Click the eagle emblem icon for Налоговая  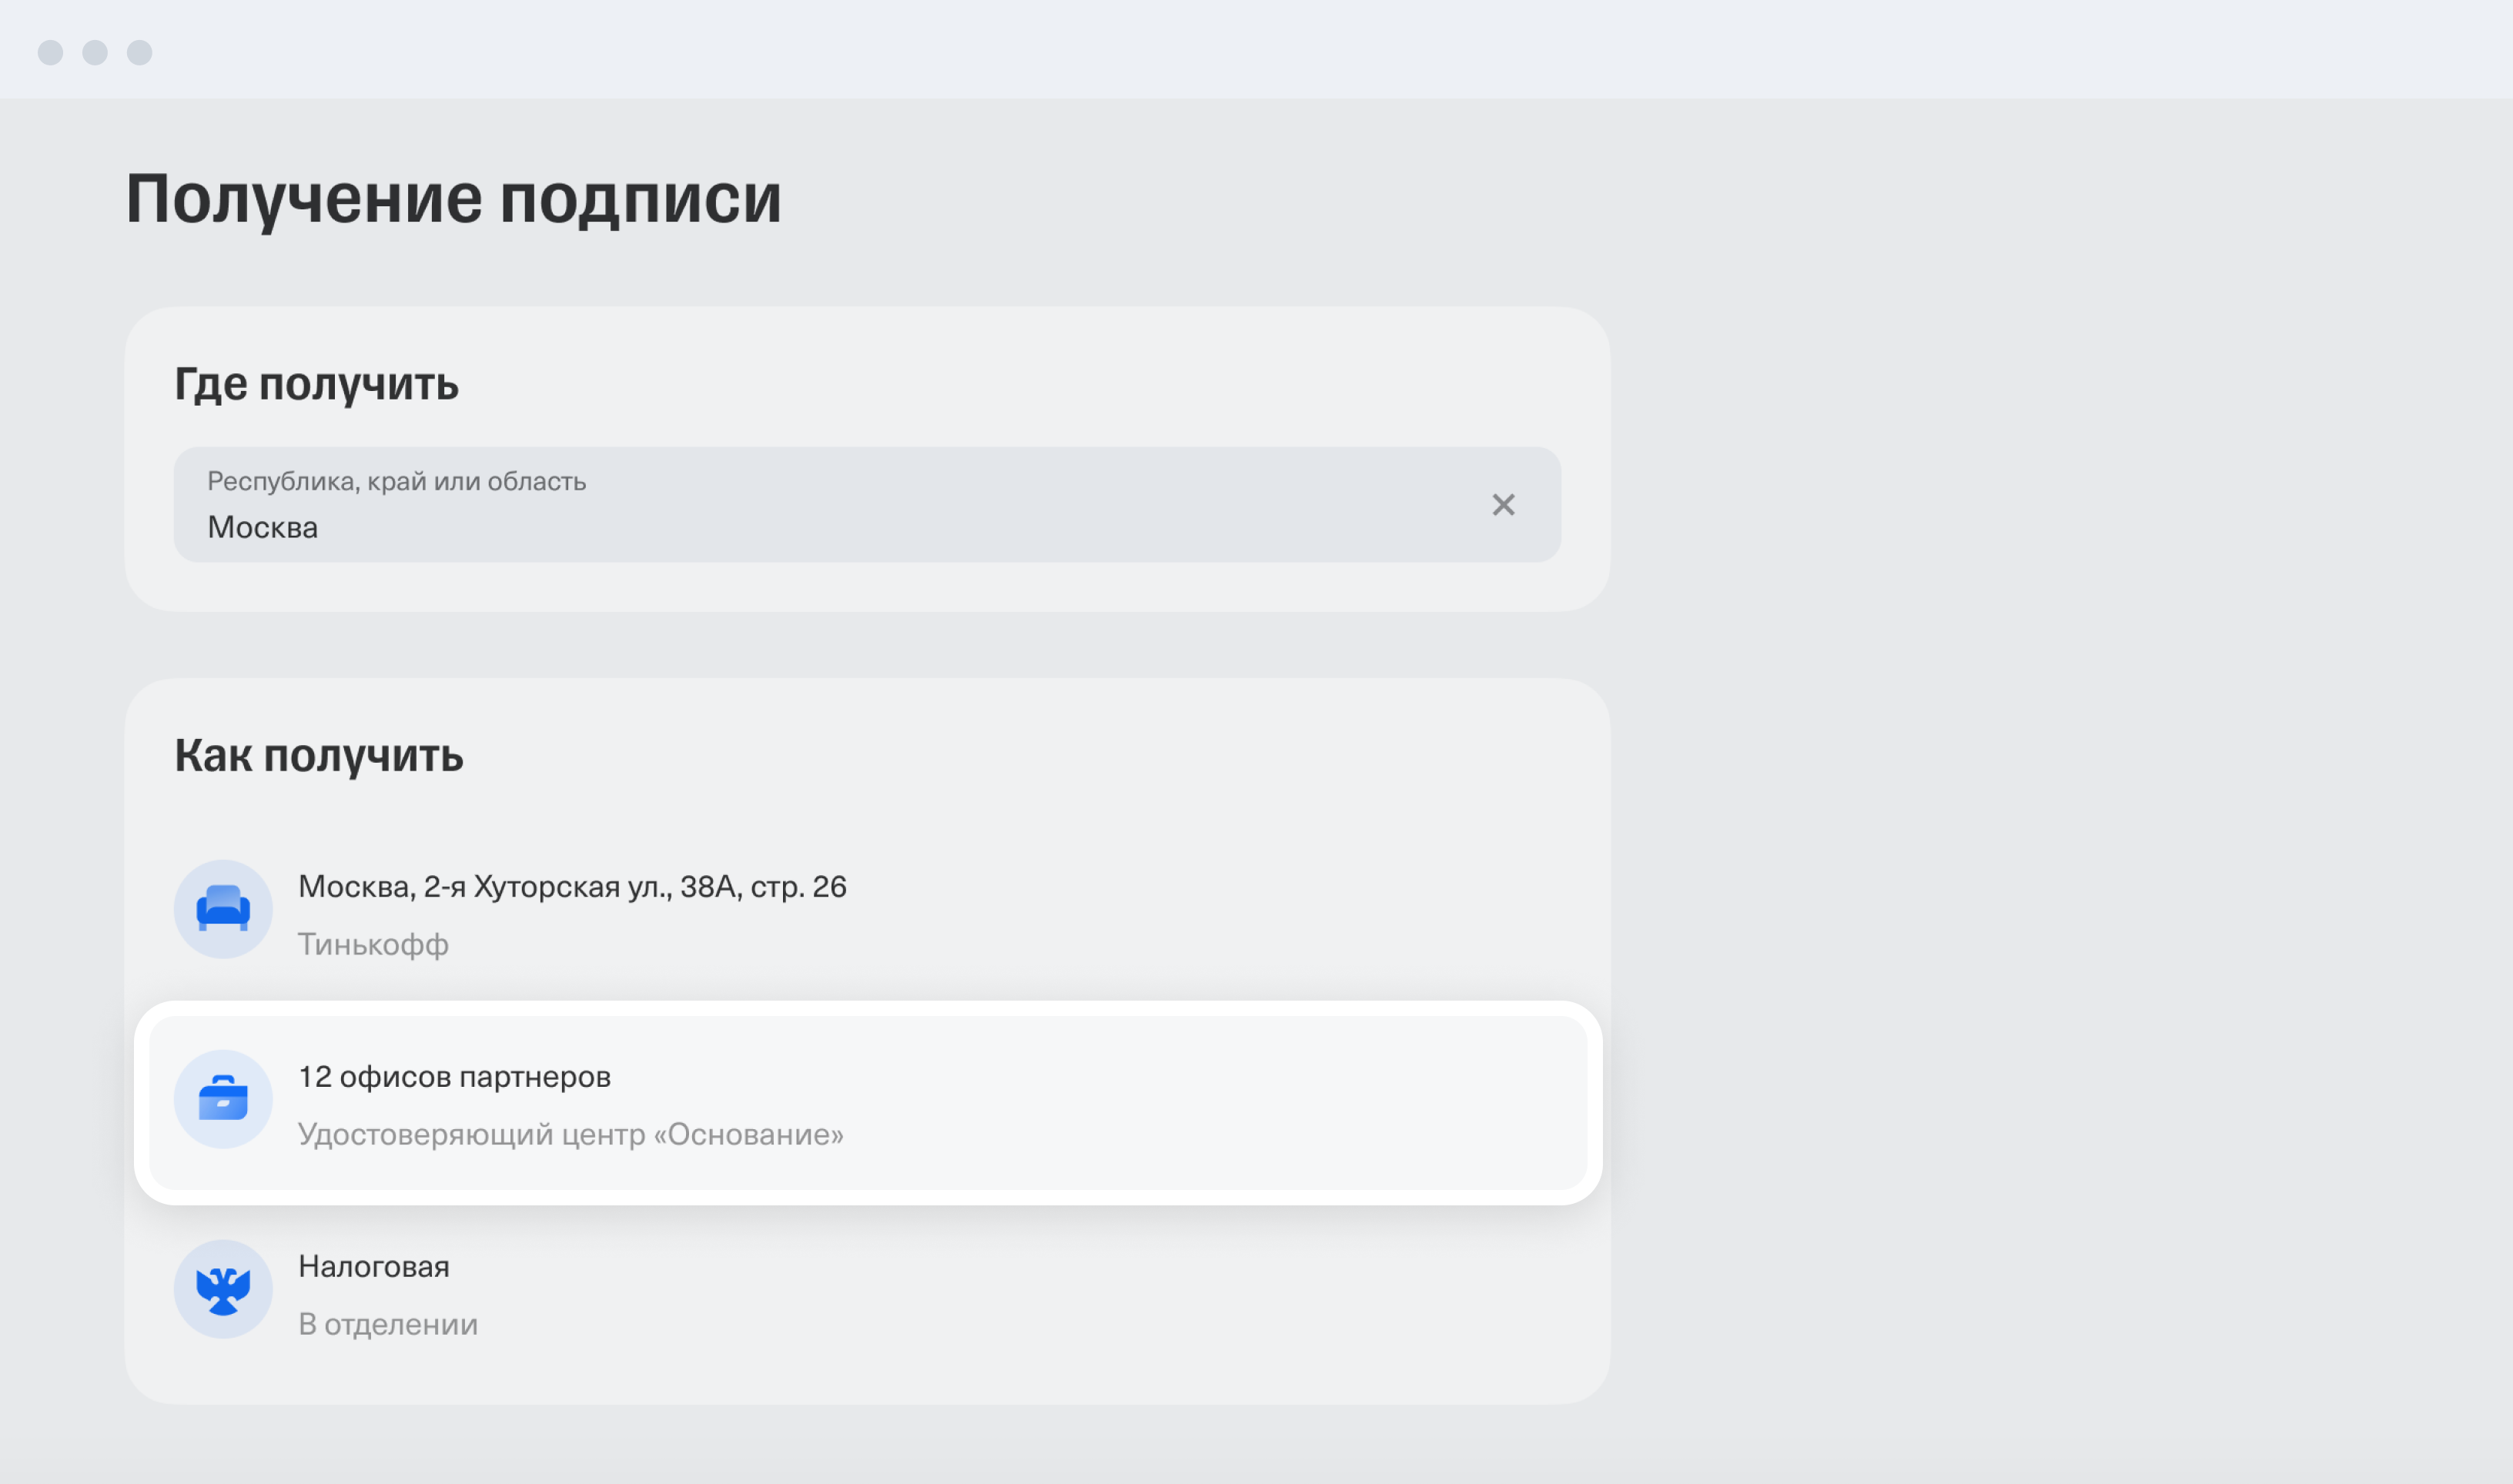pyautogui.click(x=223, y=1289)
